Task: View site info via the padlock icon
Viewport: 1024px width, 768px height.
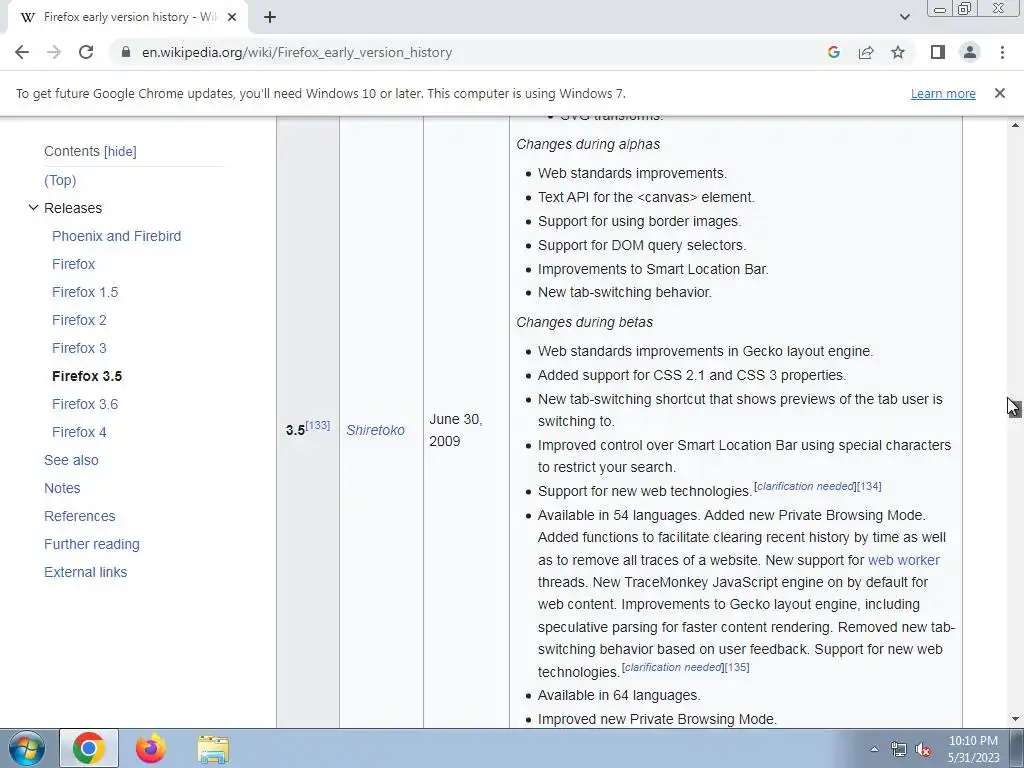Action: pos(126,52)
